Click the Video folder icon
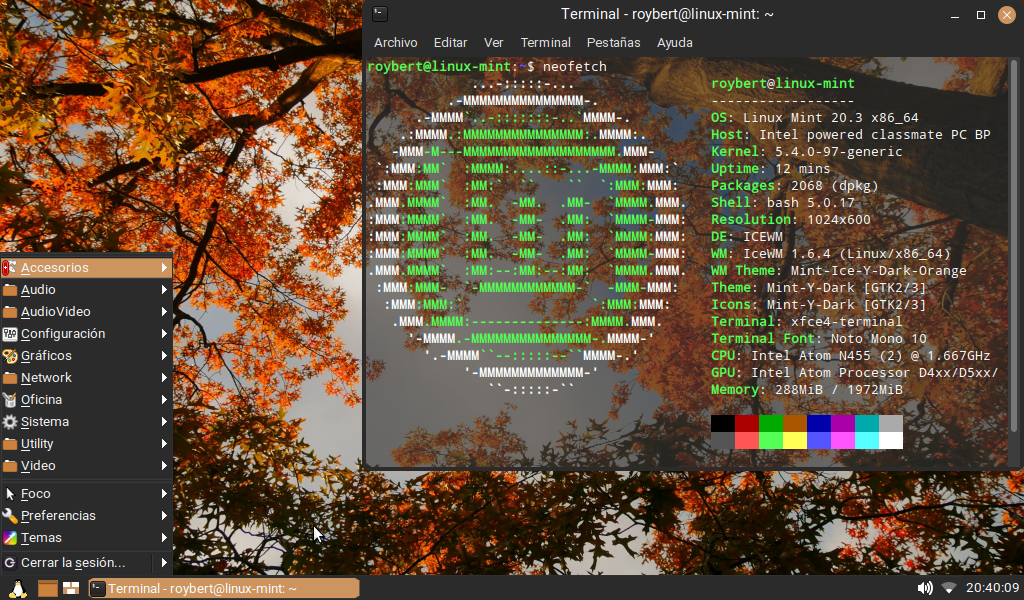This screenshot has width=1024, height=600. tap(10, 466)
